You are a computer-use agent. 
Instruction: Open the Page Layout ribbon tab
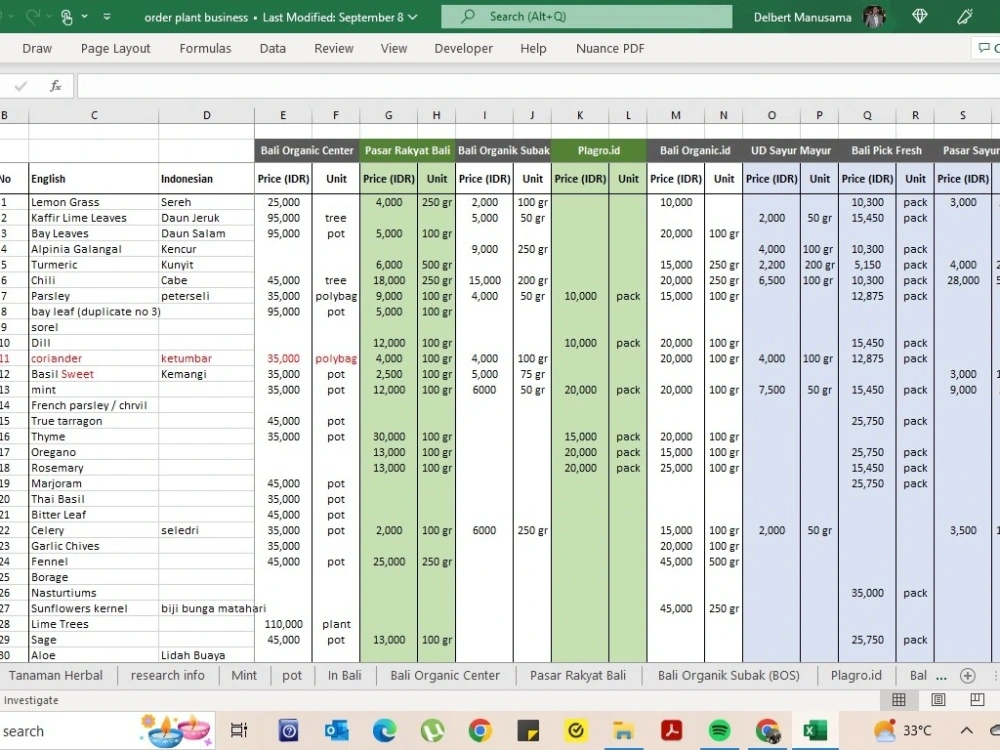[x=115, y=48]
